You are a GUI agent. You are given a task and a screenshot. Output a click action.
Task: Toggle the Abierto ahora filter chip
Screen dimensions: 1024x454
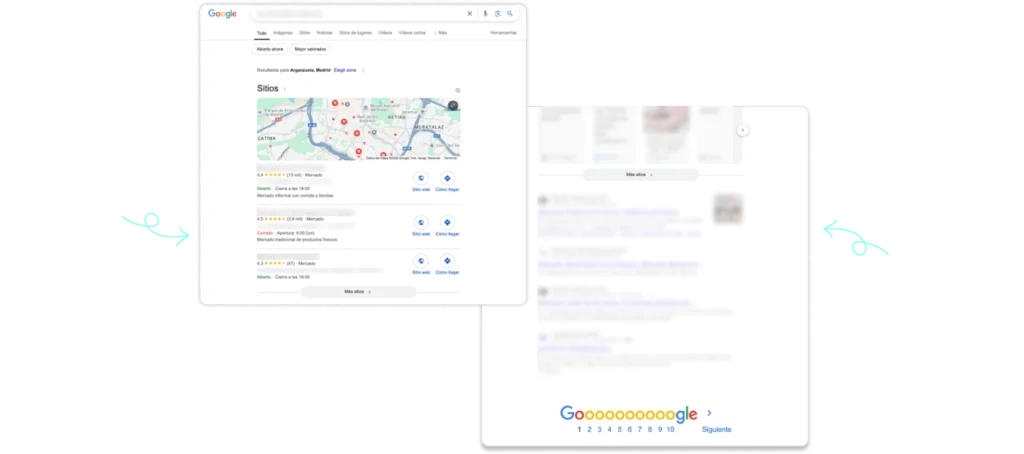pos(270,49)
